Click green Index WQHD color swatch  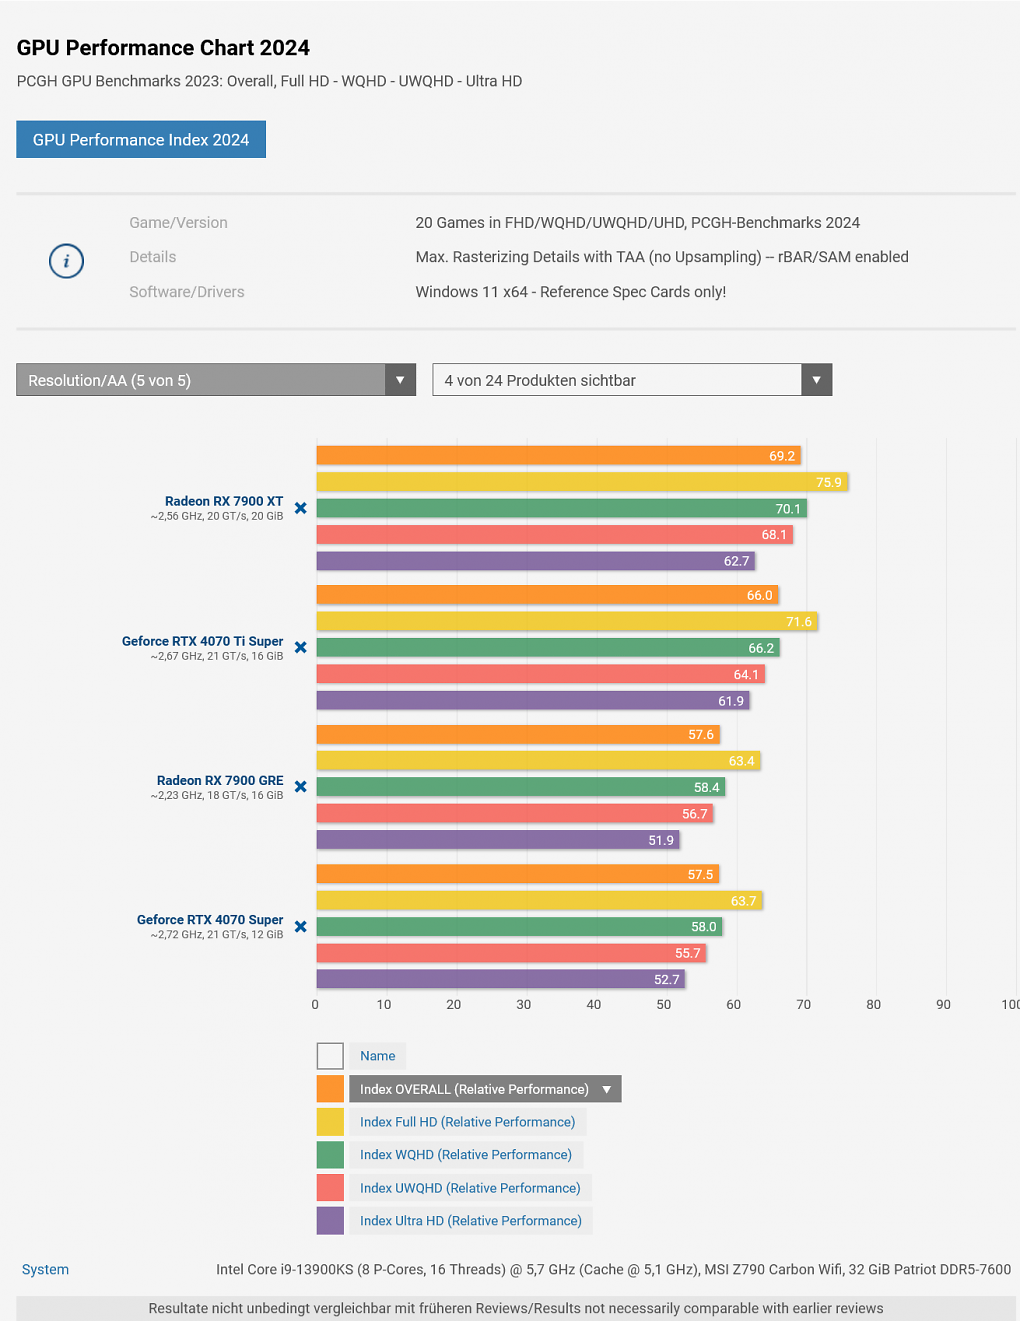(330, 1155)
